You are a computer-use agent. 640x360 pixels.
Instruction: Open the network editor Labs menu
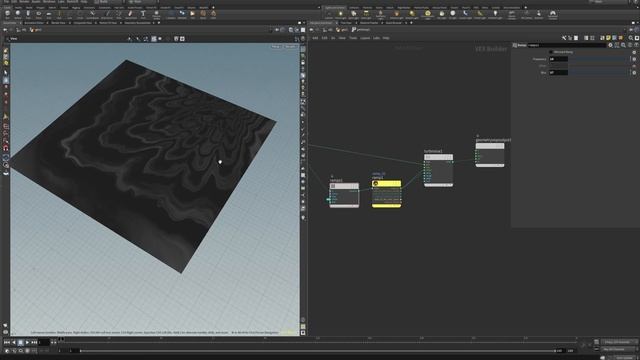pos(376,38)
